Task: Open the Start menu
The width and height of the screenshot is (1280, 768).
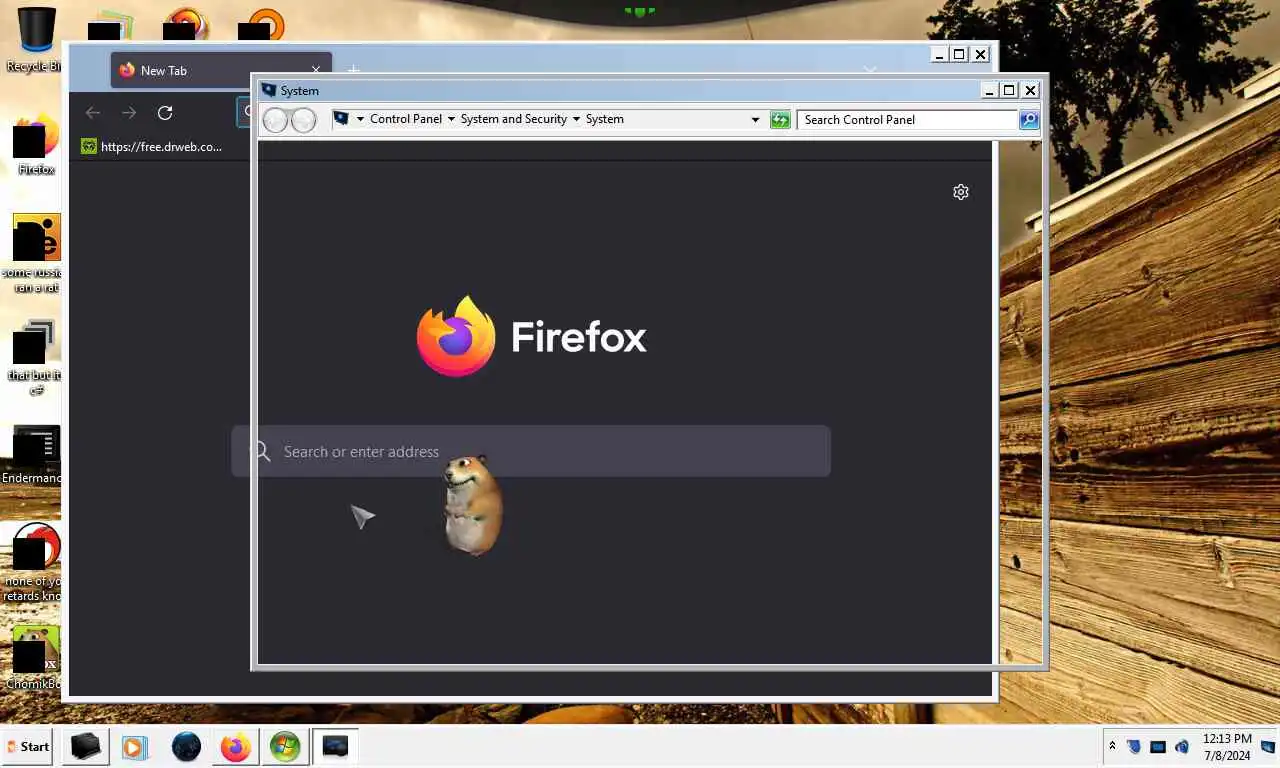Action: pos(27,747)
